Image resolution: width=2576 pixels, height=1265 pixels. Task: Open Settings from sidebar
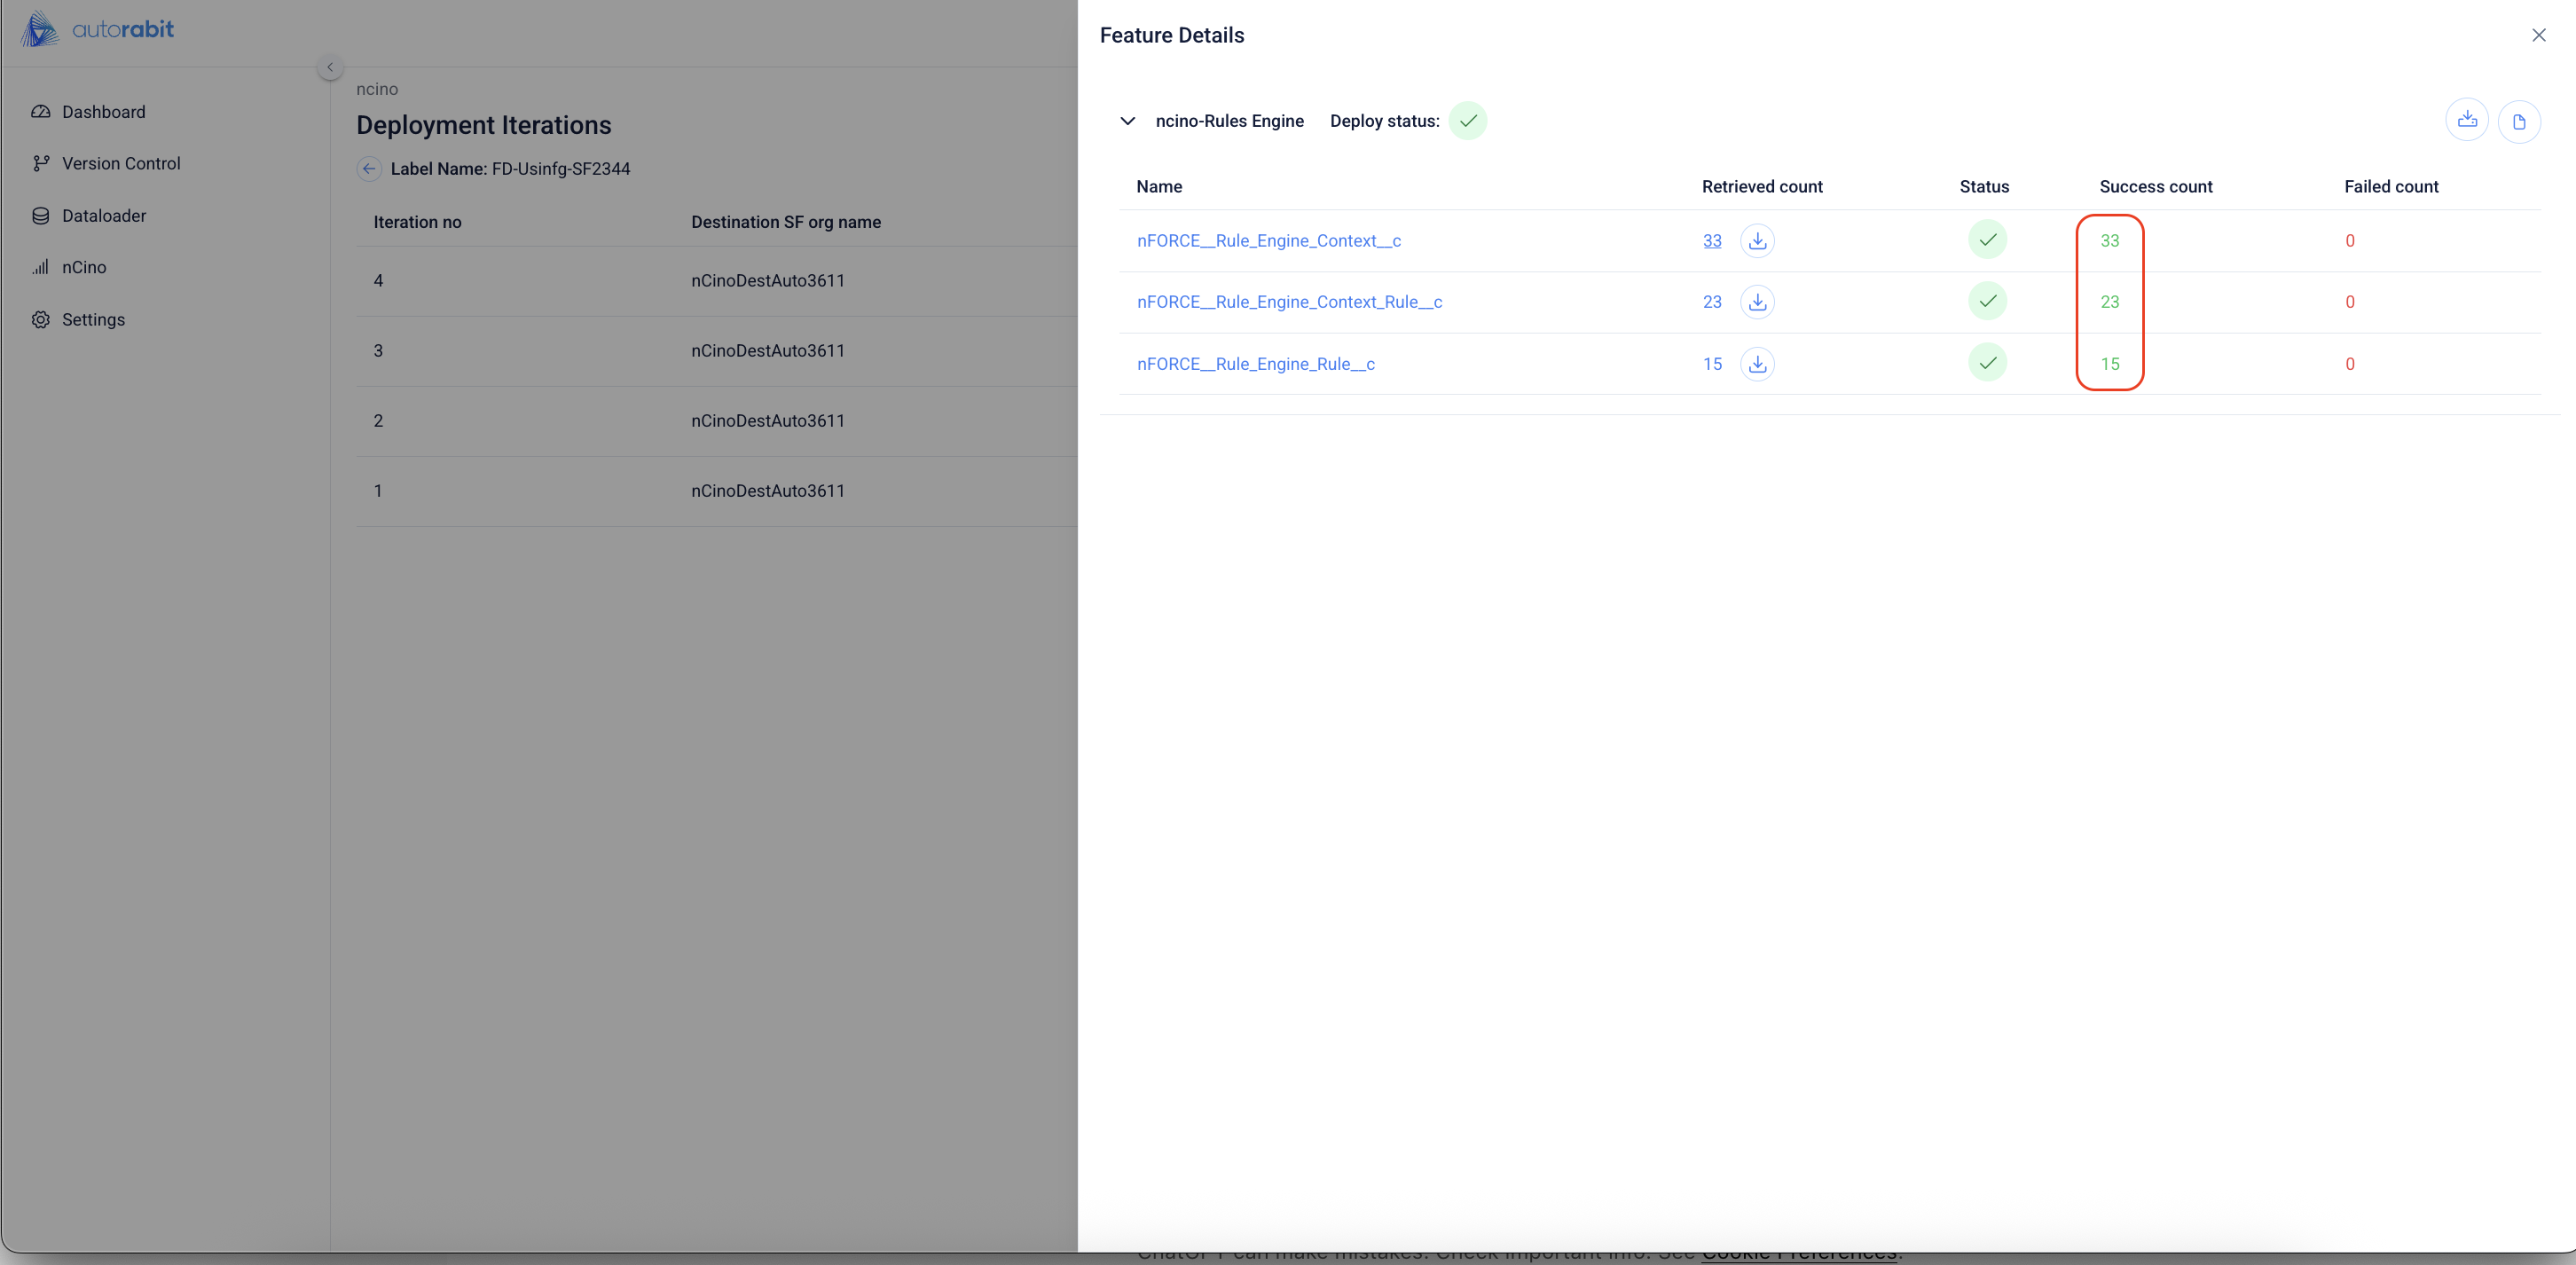pyautogui.click(x=93, y=320)
